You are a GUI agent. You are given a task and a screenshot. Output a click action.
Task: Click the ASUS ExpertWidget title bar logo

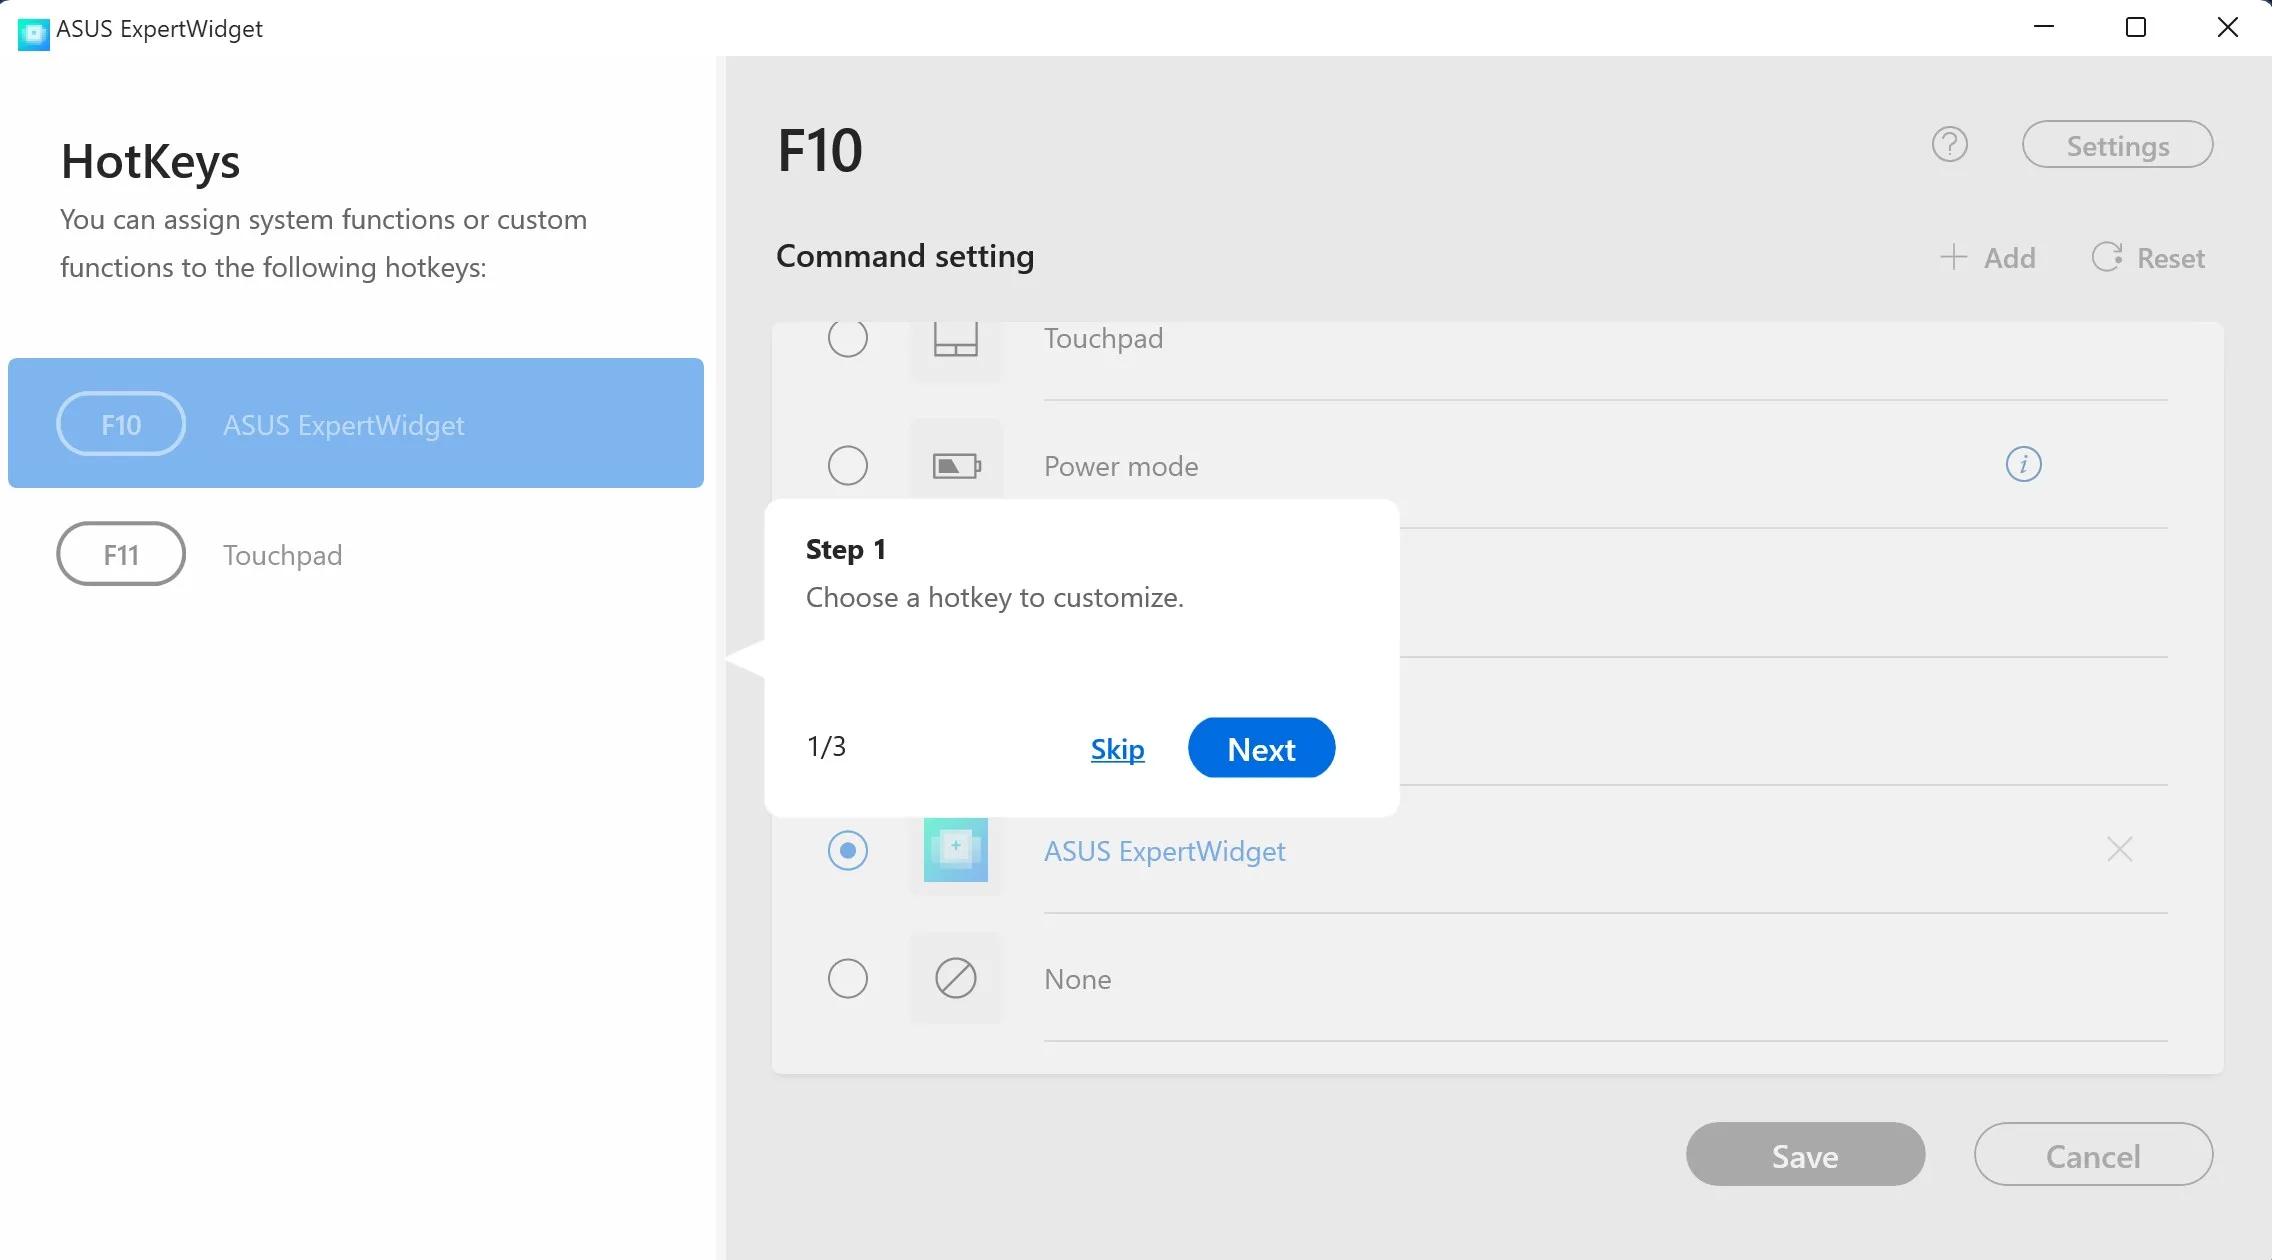coord(33,33)
